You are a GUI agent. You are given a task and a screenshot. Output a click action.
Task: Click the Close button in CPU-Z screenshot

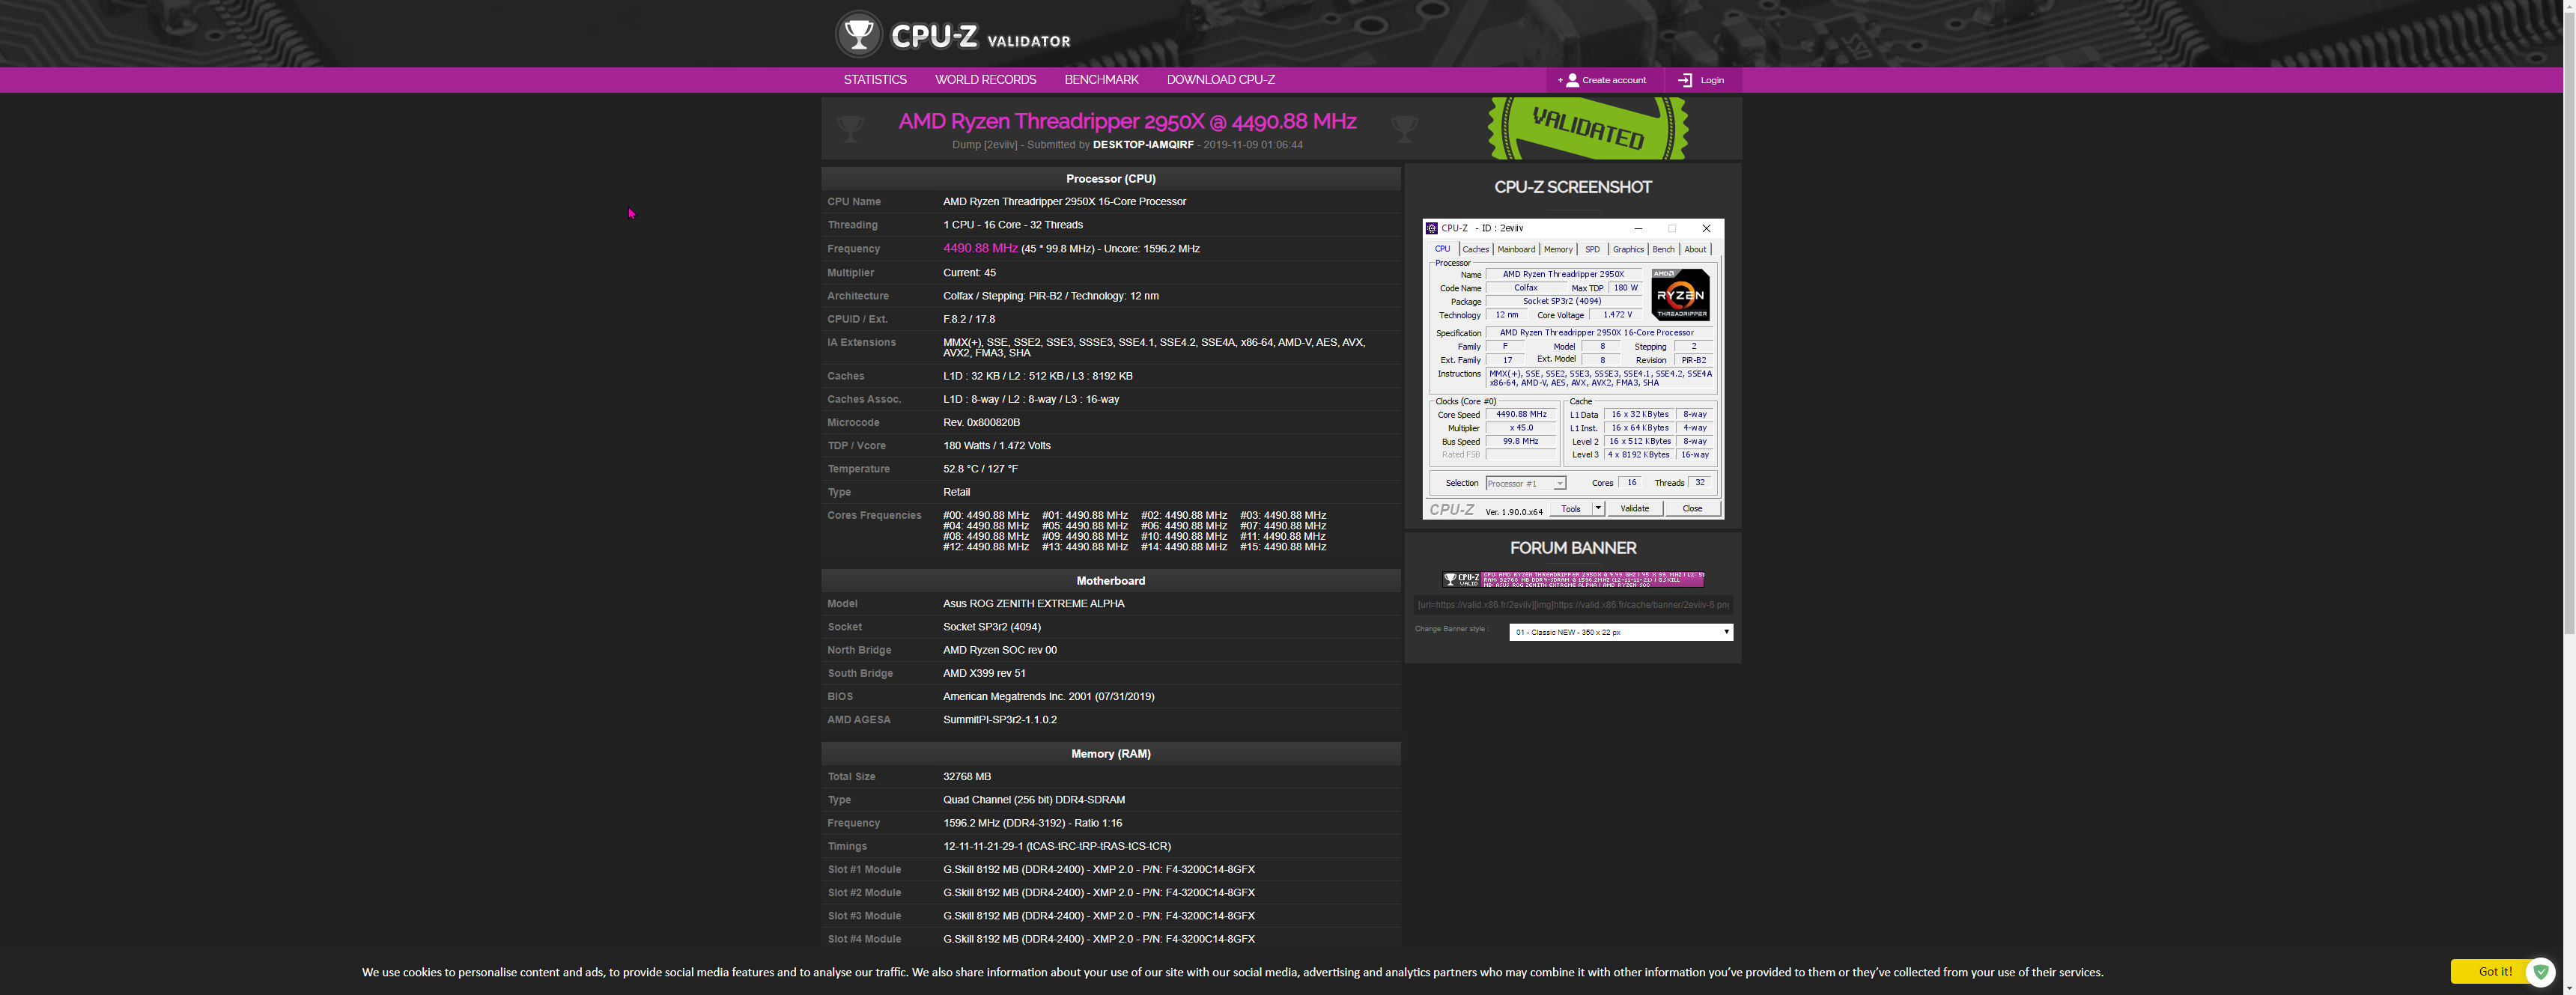coord(1692,509)
